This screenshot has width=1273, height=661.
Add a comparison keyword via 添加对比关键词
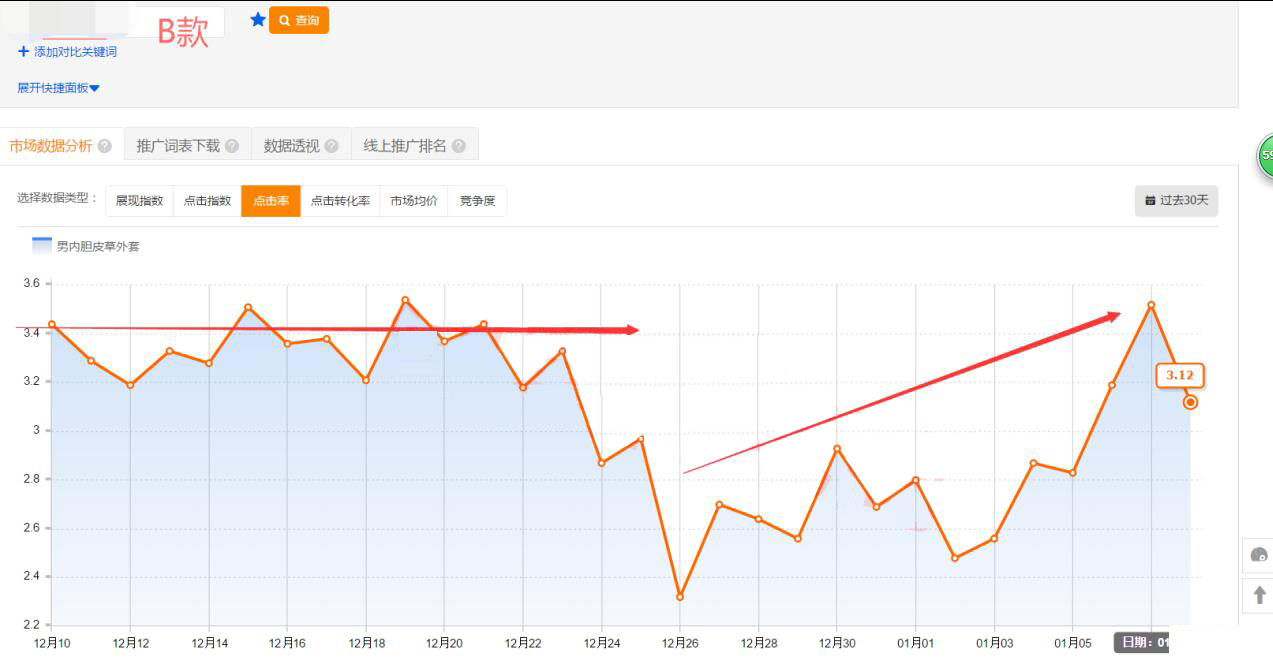(x=67, y=51)
